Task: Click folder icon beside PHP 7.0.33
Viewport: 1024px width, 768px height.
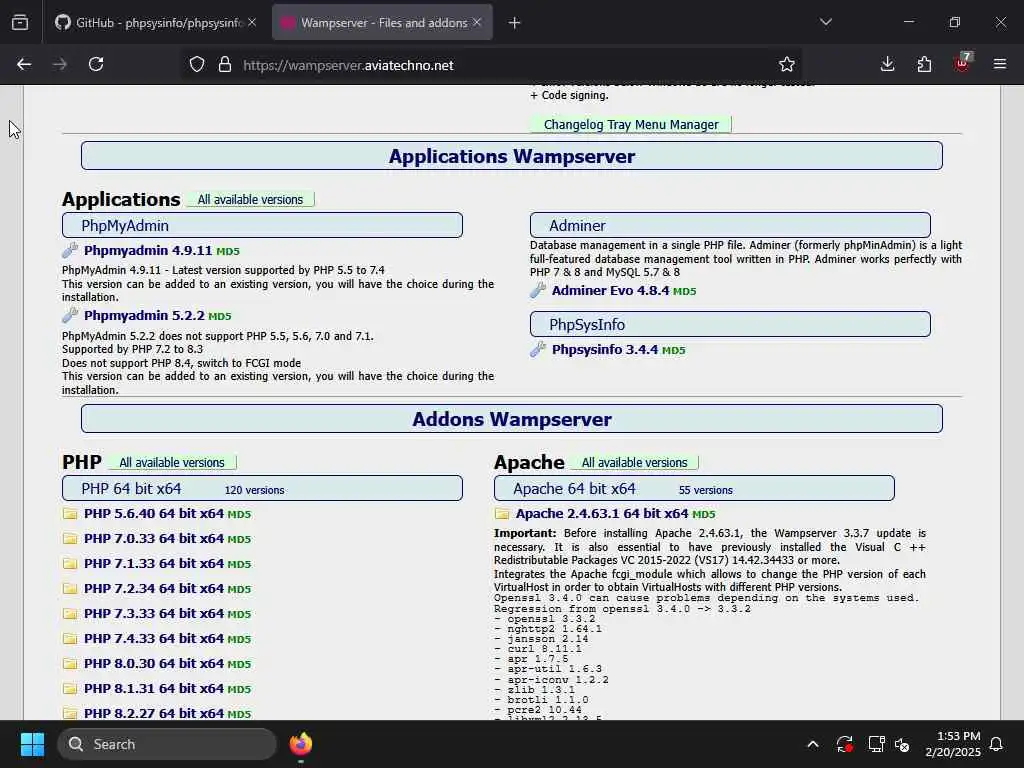Action: point(70,539)
